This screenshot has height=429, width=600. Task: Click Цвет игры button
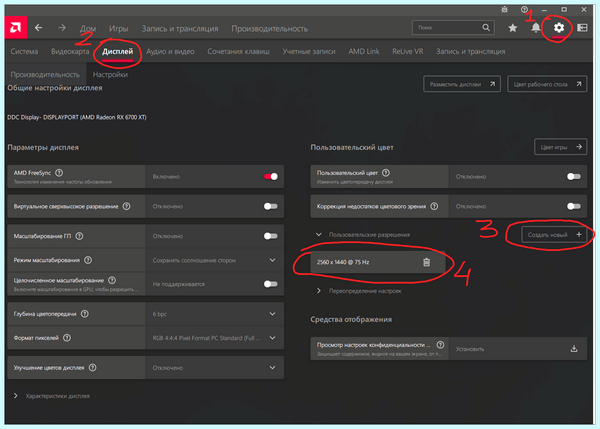[561, 147]
